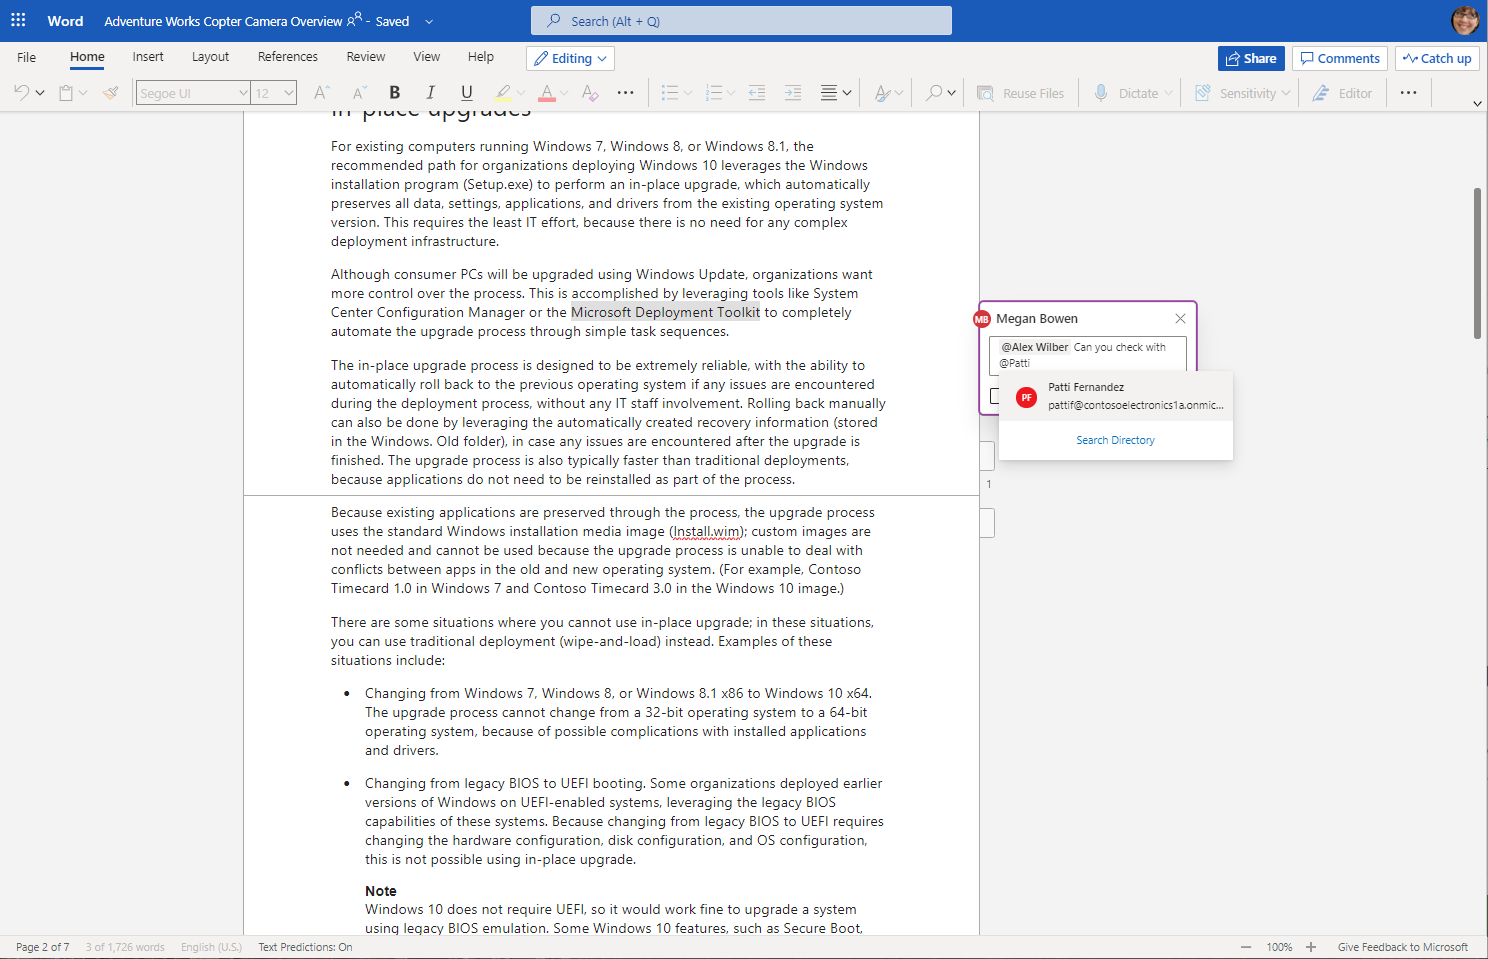The width and height of the screenshot is (1488, 959).
Task: Click the vertical scrollbar thumb
Action: 1477,263
